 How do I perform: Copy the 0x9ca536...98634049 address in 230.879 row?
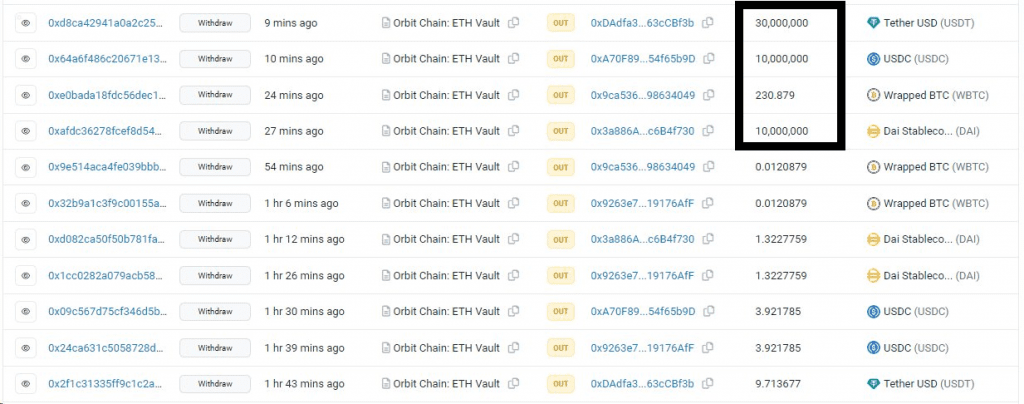[x=707, y=95]
